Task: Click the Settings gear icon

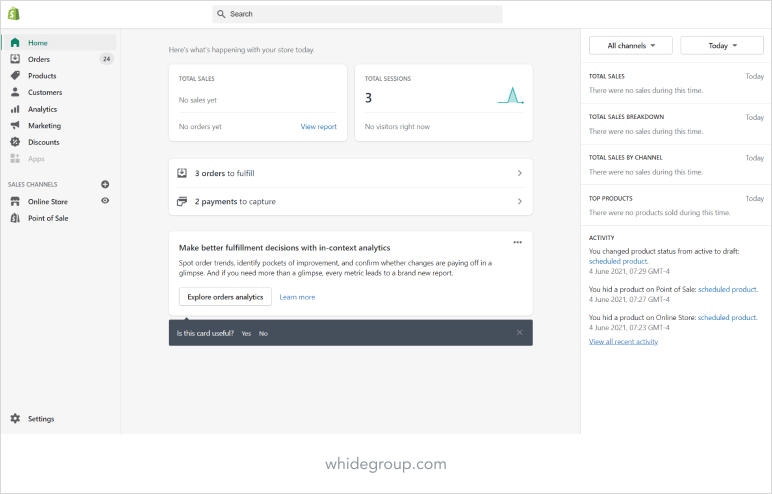Action: click(15, 418)
